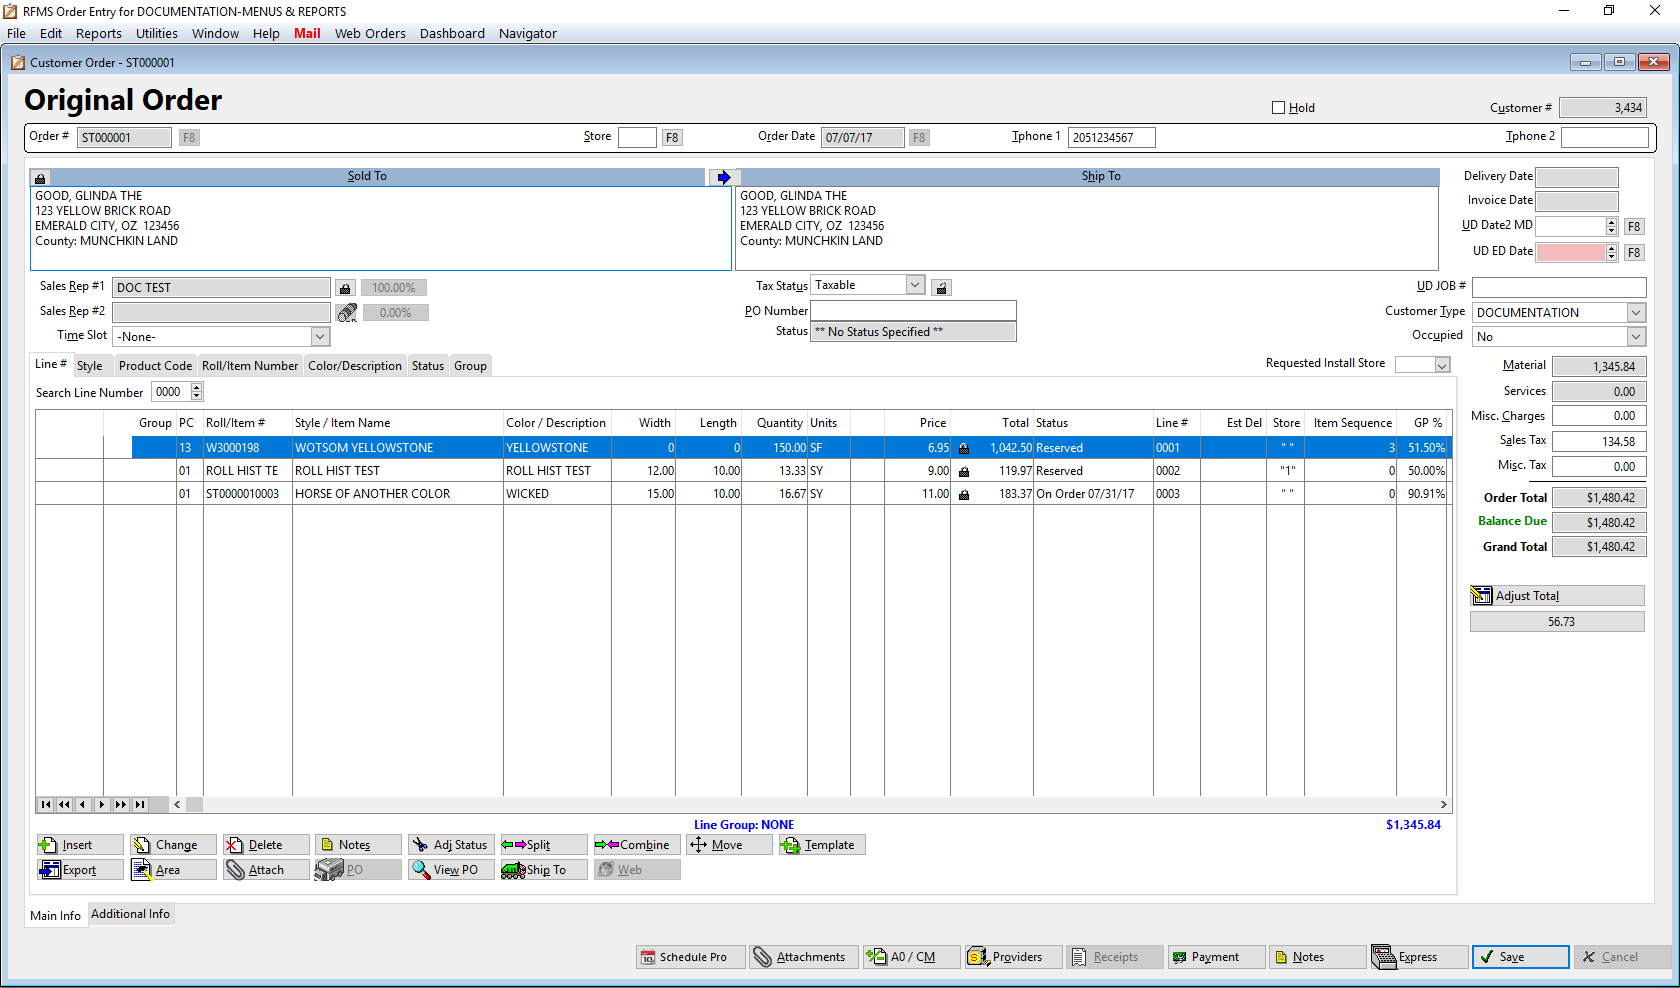The image size is (1680, 988).
Task: Switch to the Additional Info tab
Action: click(x=130, y=913)
